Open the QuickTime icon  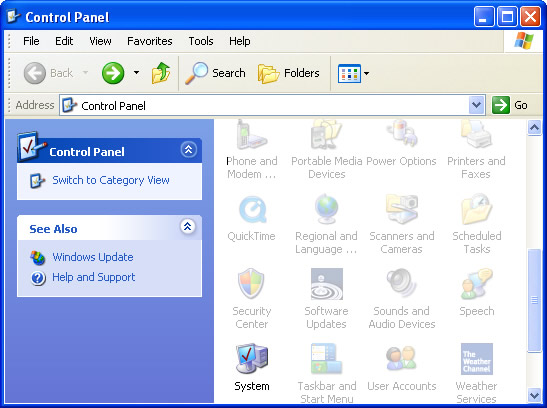252,209
